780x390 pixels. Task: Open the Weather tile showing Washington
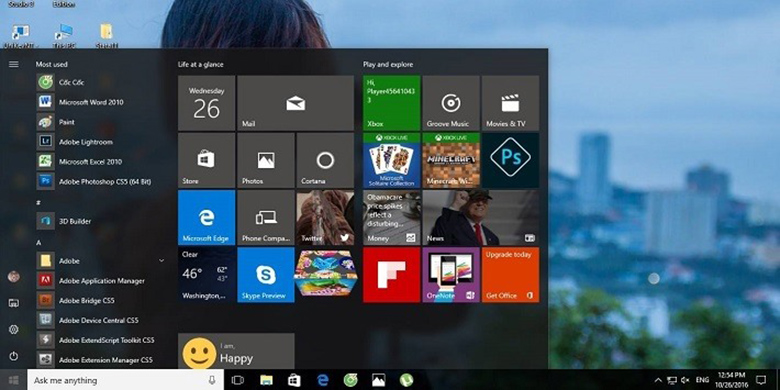pos(206,275)
